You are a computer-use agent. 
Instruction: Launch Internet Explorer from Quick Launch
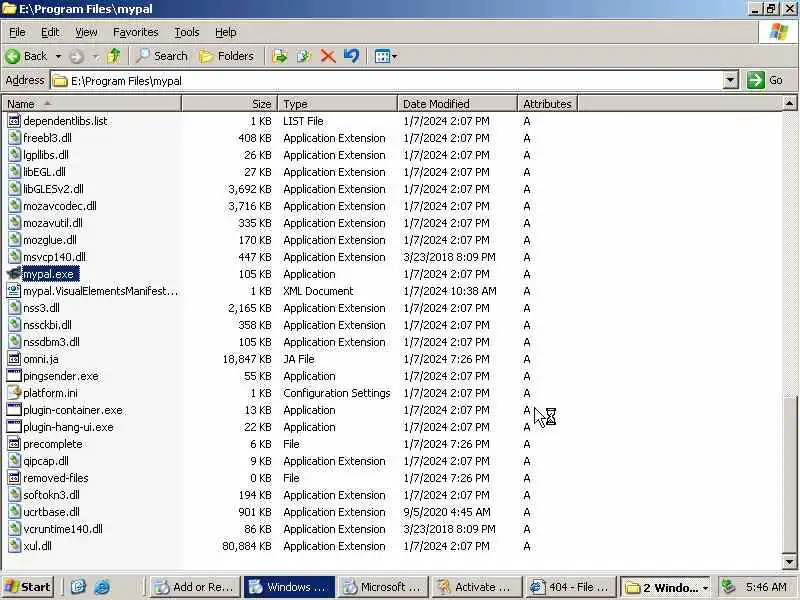coord(102,587)
